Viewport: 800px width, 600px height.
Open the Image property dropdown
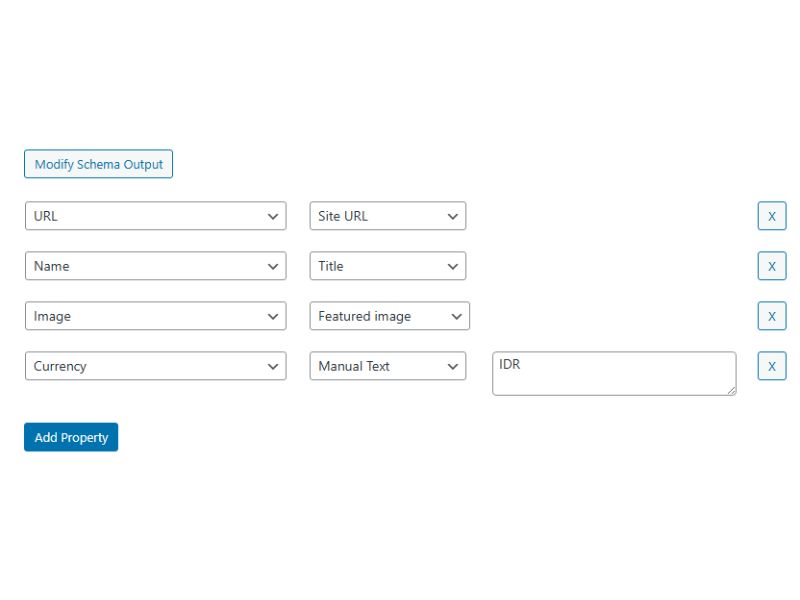click(x=155, y=316)
